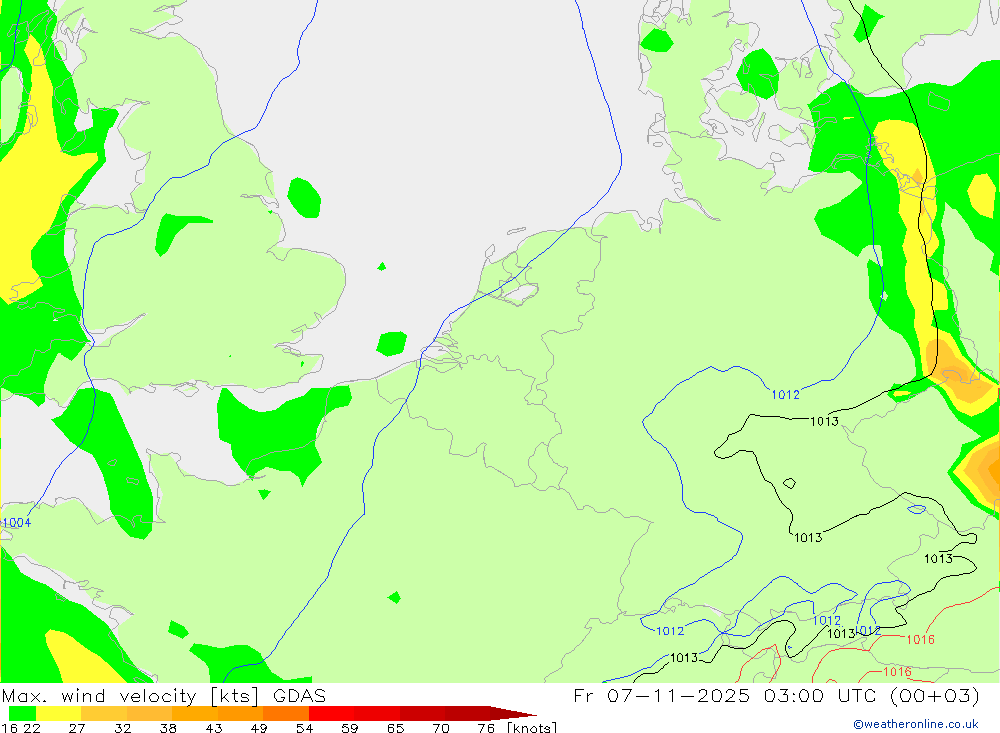Click the blue '1004' isobar label
This screenshot has width=1000, height=733.
(x=16, y=522)
